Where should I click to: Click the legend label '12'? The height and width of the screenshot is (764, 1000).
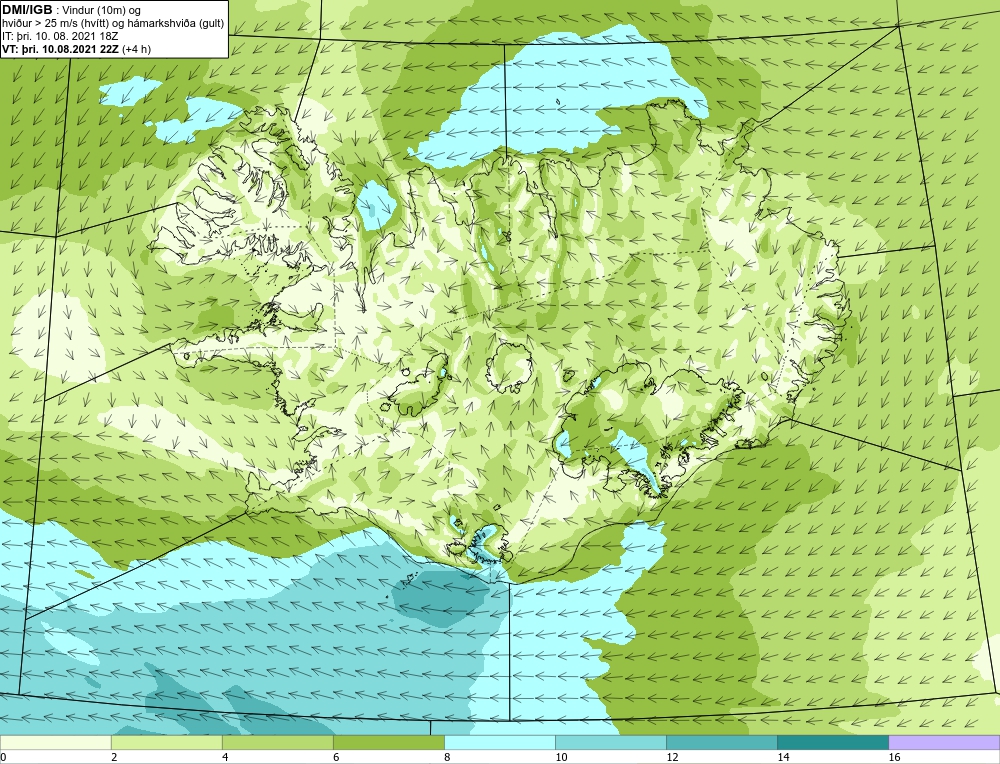[x=672, y=757]
